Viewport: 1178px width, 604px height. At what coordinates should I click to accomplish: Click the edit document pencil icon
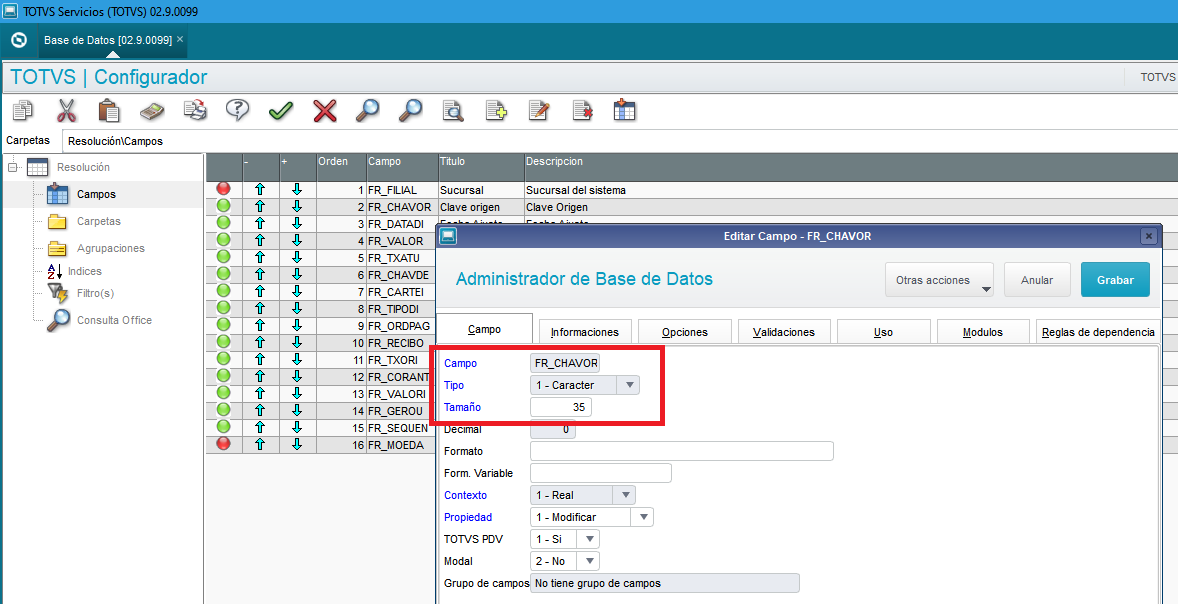click(539, 110)
